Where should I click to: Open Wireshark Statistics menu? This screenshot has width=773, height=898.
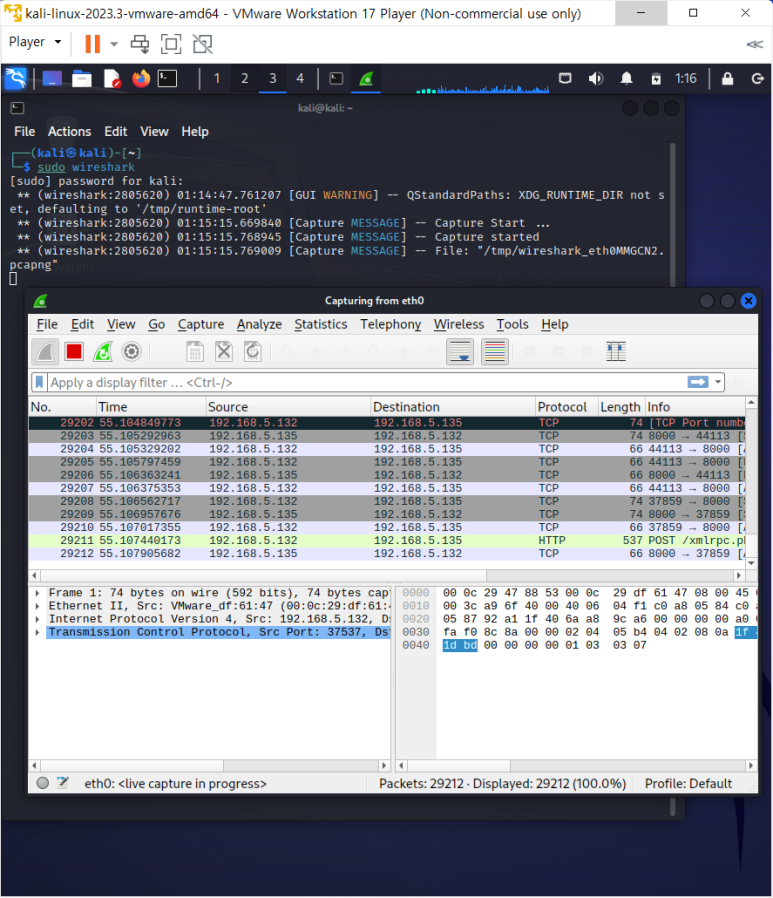tap(321, 324)
